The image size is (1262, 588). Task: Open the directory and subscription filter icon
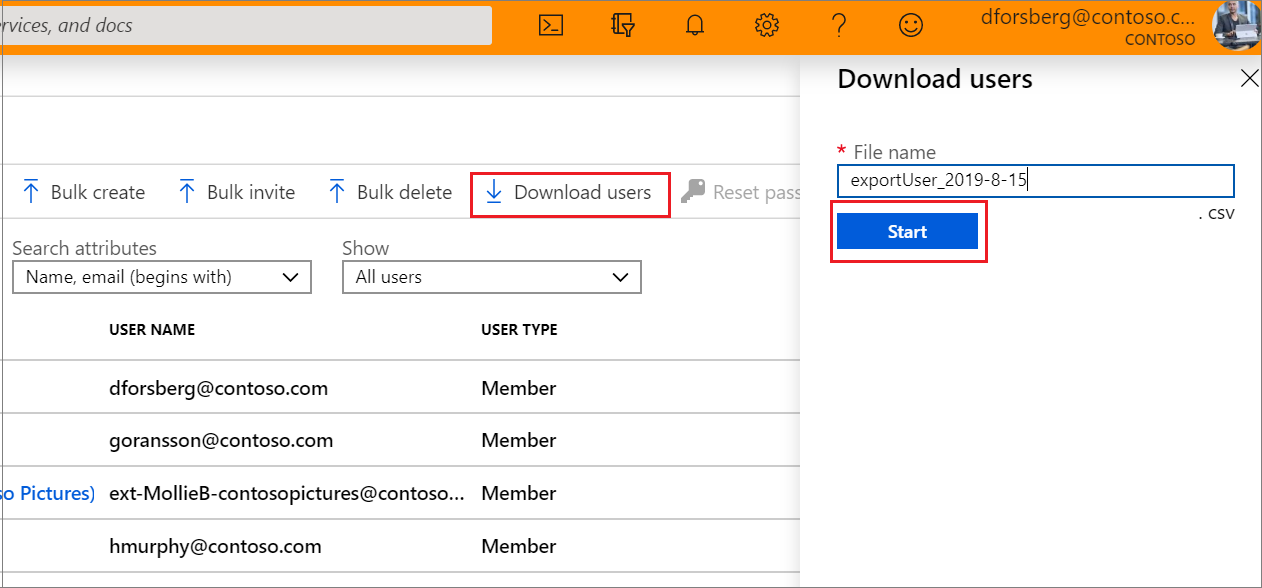pos(623,25)
